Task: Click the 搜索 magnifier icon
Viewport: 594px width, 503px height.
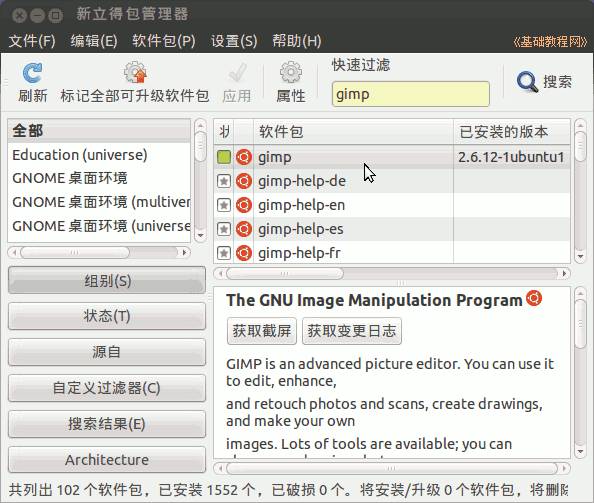Action: [527, 81]
